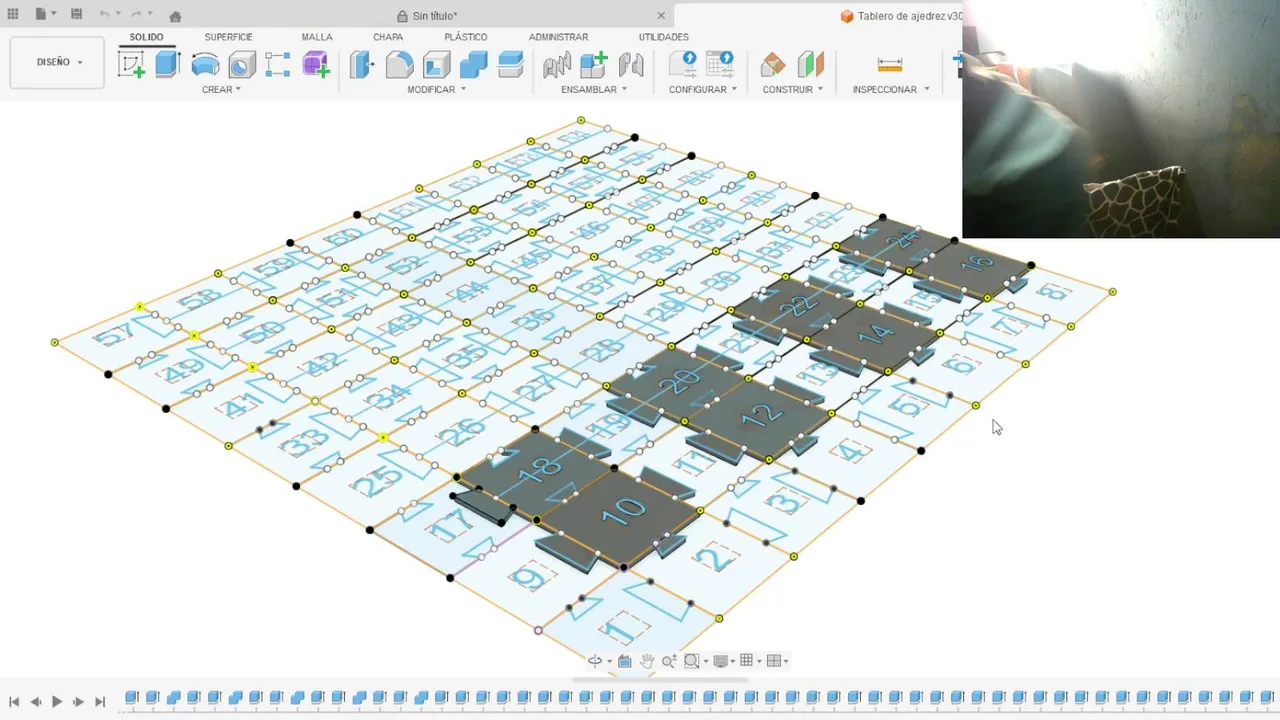The image size is (1280, 720).
Task: Expand the CREAR menu
Action: click(x=221, y=89)
